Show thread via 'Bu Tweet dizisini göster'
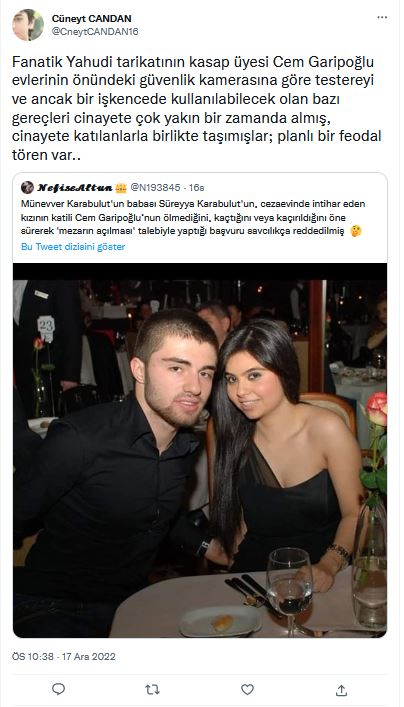Screen dimensions: 404x707 click(x=73, y=247)
